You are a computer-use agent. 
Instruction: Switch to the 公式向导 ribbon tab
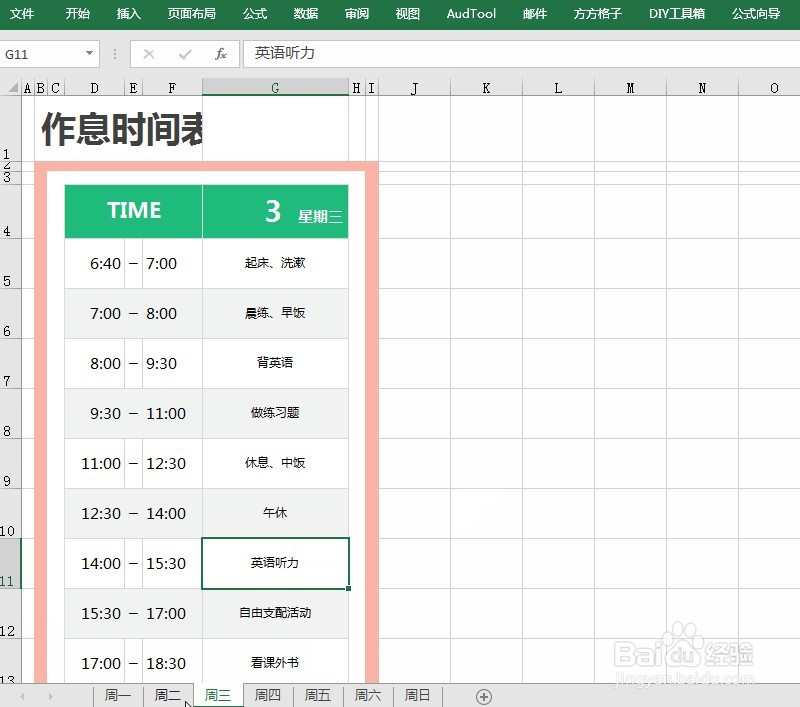coord(756,14)
